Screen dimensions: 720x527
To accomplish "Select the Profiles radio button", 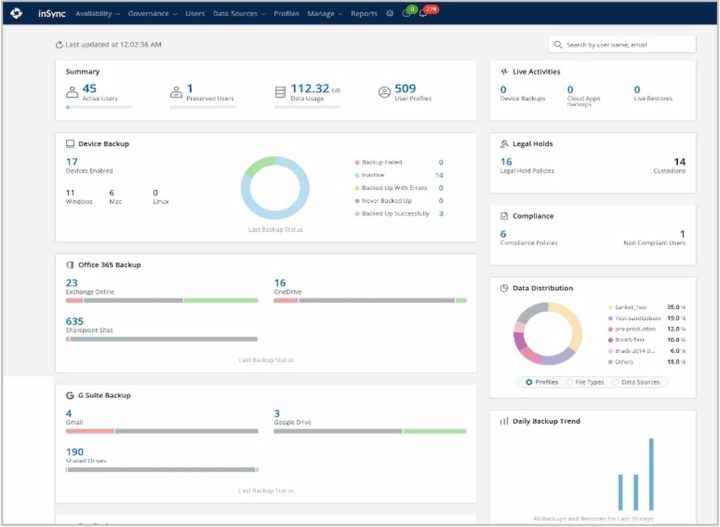I will 529,382.
